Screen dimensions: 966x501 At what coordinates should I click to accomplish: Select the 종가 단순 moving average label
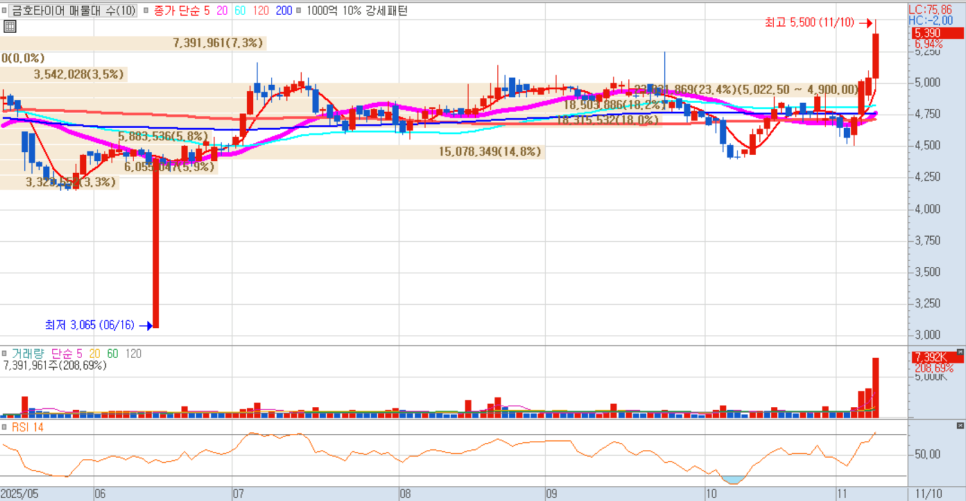176,10
